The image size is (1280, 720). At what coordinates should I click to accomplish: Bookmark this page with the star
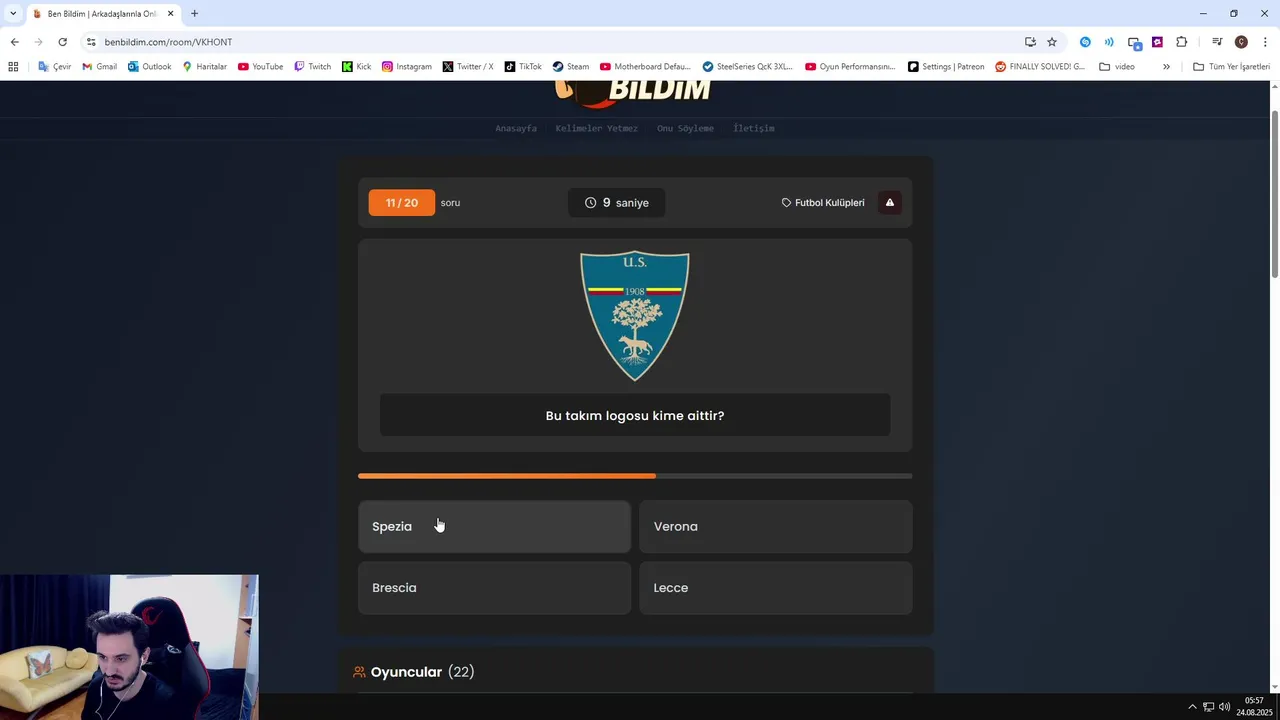click(x=1052, y=42)
